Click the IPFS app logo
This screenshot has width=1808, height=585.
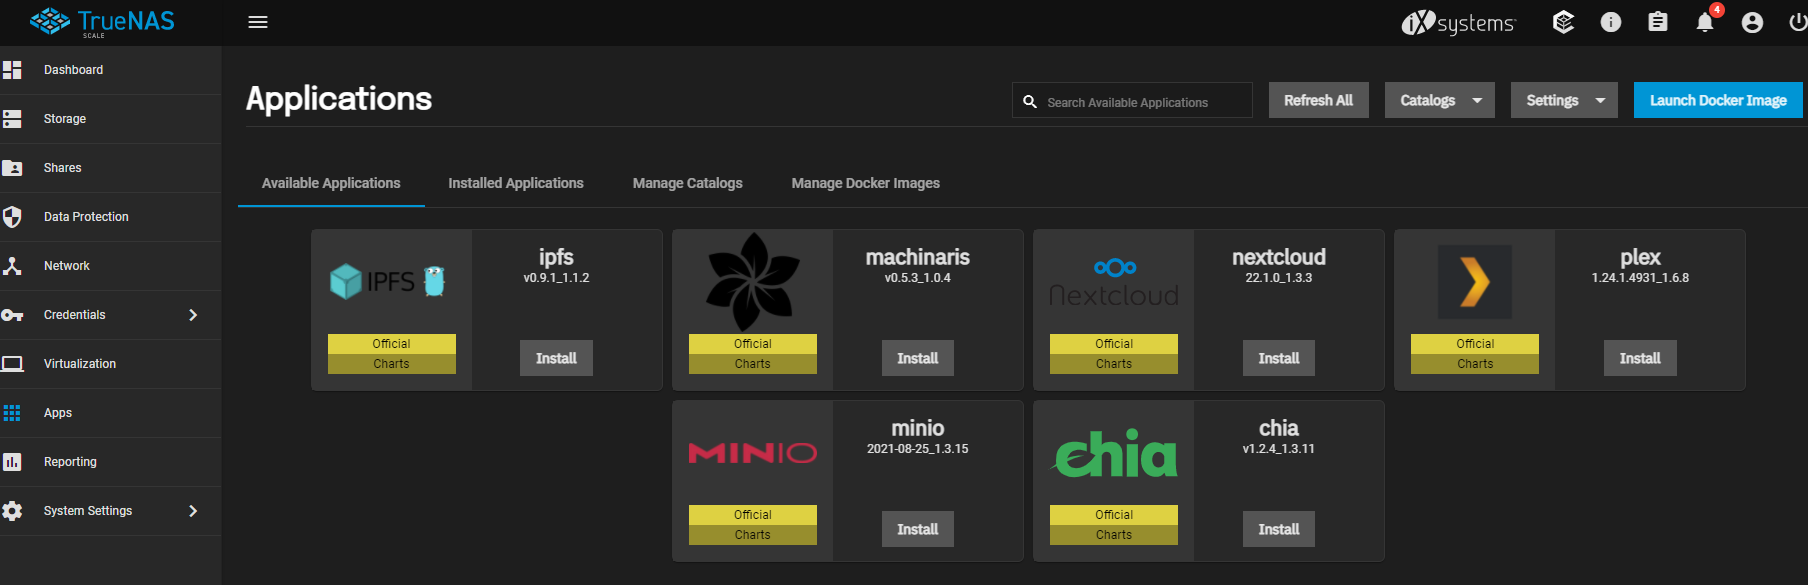coord(388,282)
